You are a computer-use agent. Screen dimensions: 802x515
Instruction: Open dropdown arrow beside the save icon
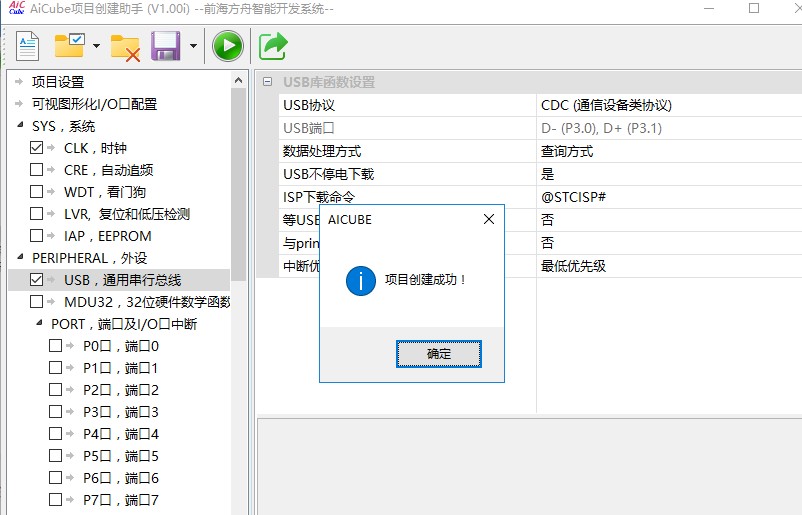(193, 46)
